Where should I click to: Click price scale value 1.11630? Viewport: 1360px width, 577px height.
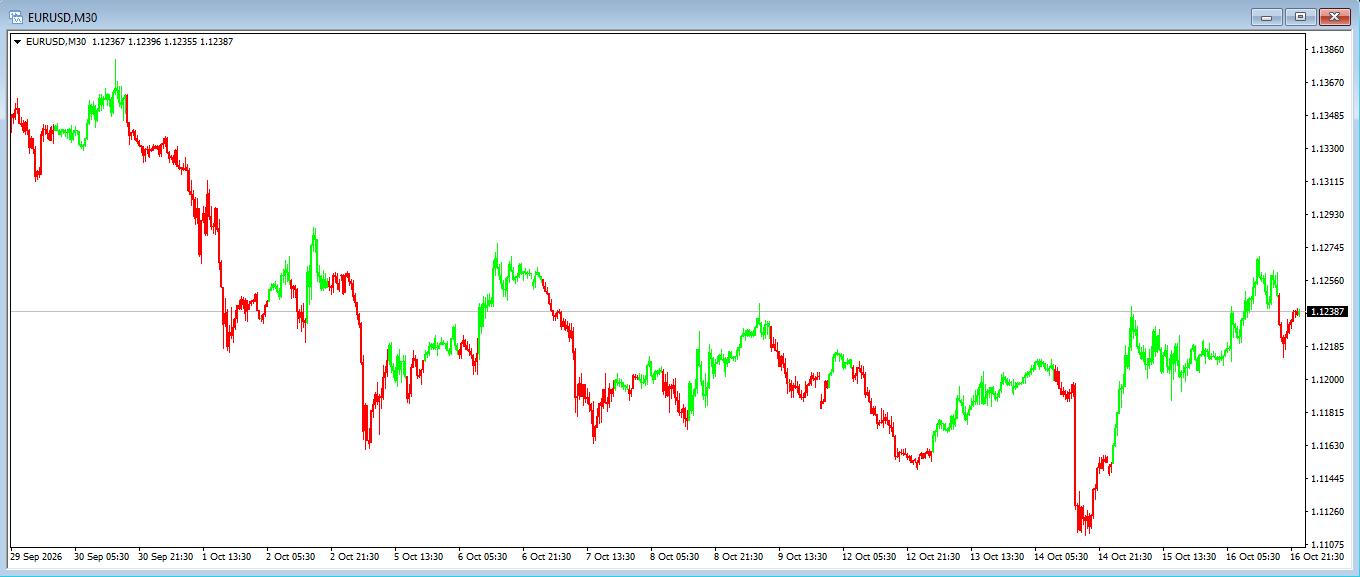(x=1326, y=445)
